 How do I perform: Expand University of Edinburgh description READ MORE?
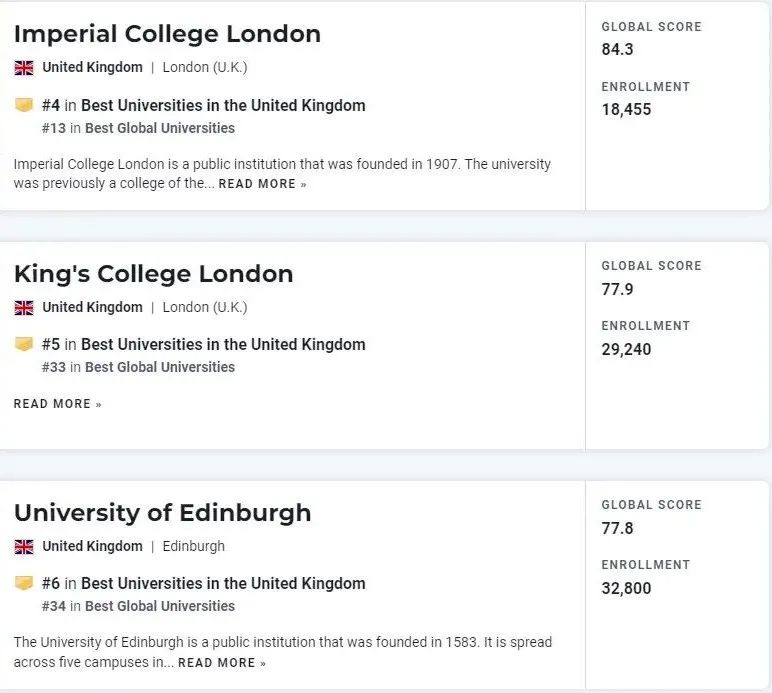pos(222,663)
